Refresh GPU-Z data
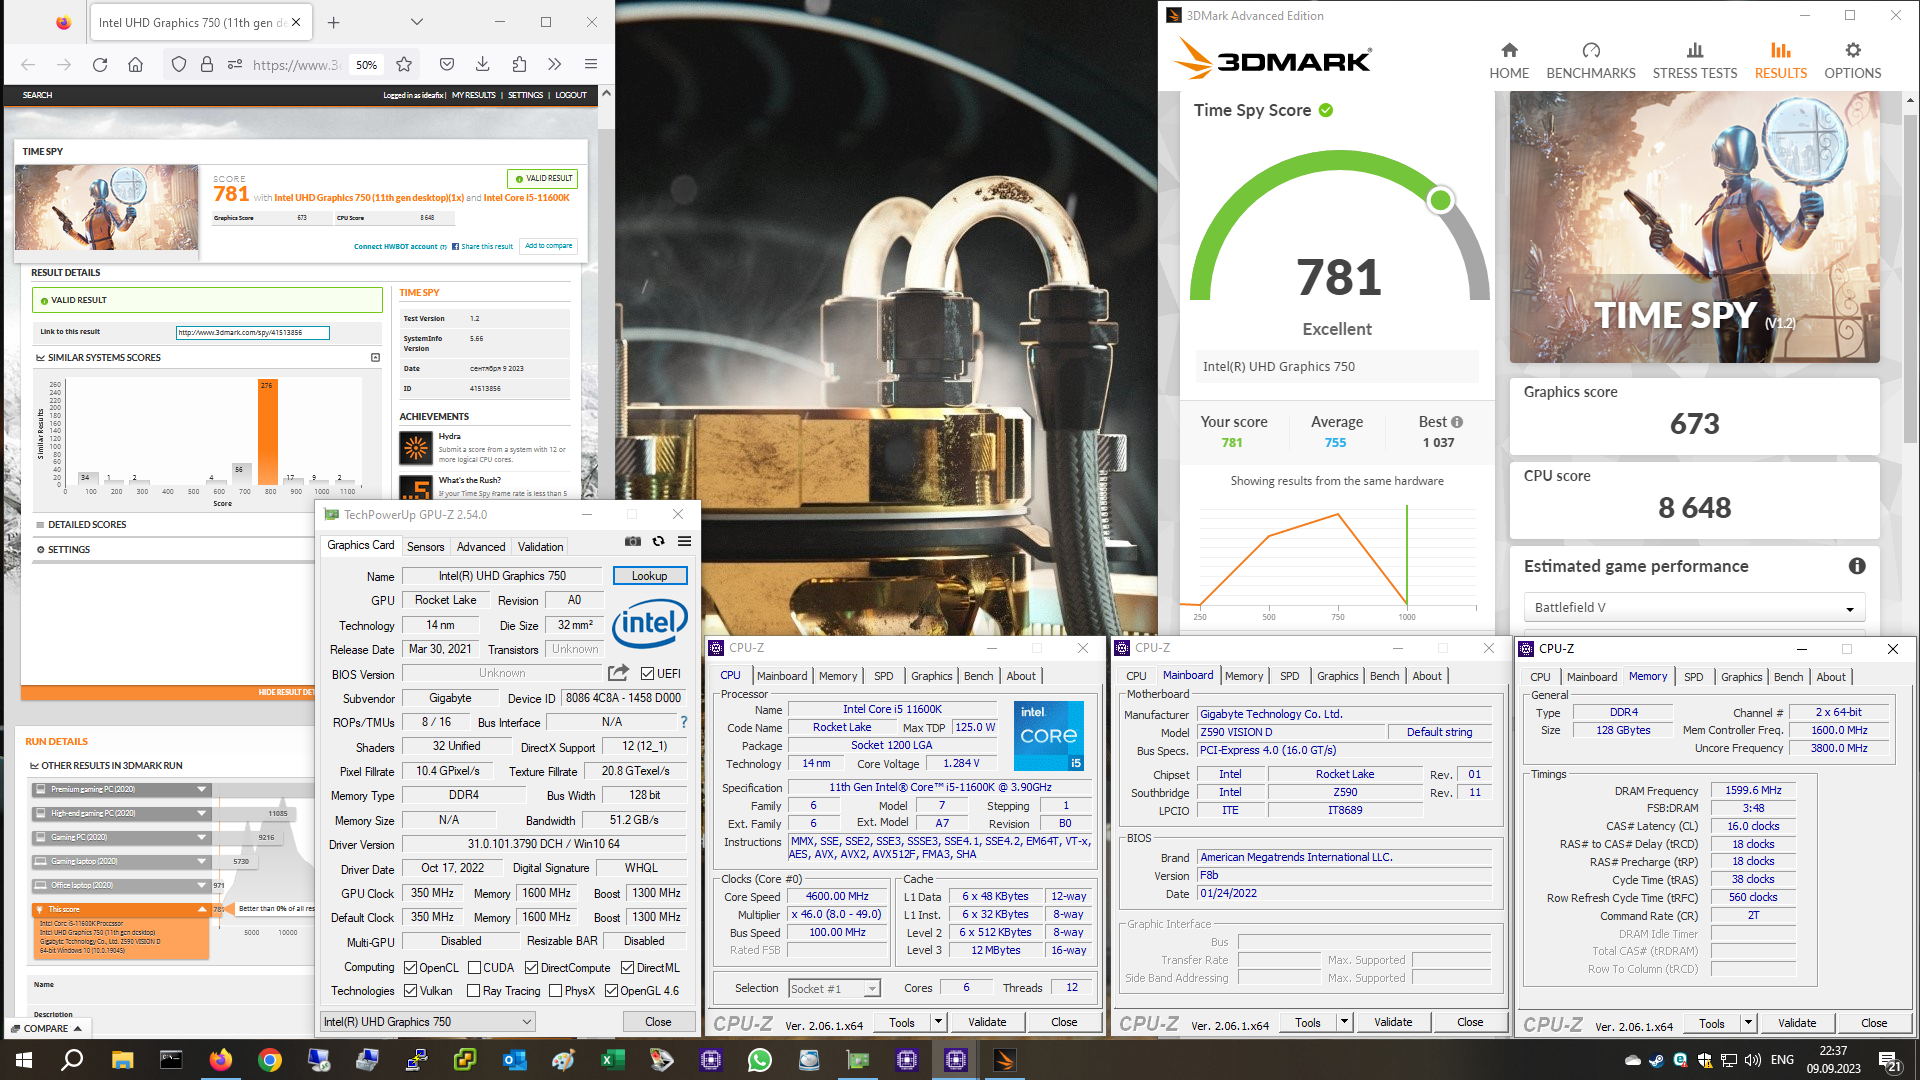The width and height of the screenshot is (1920, 1080). point(658,541)
